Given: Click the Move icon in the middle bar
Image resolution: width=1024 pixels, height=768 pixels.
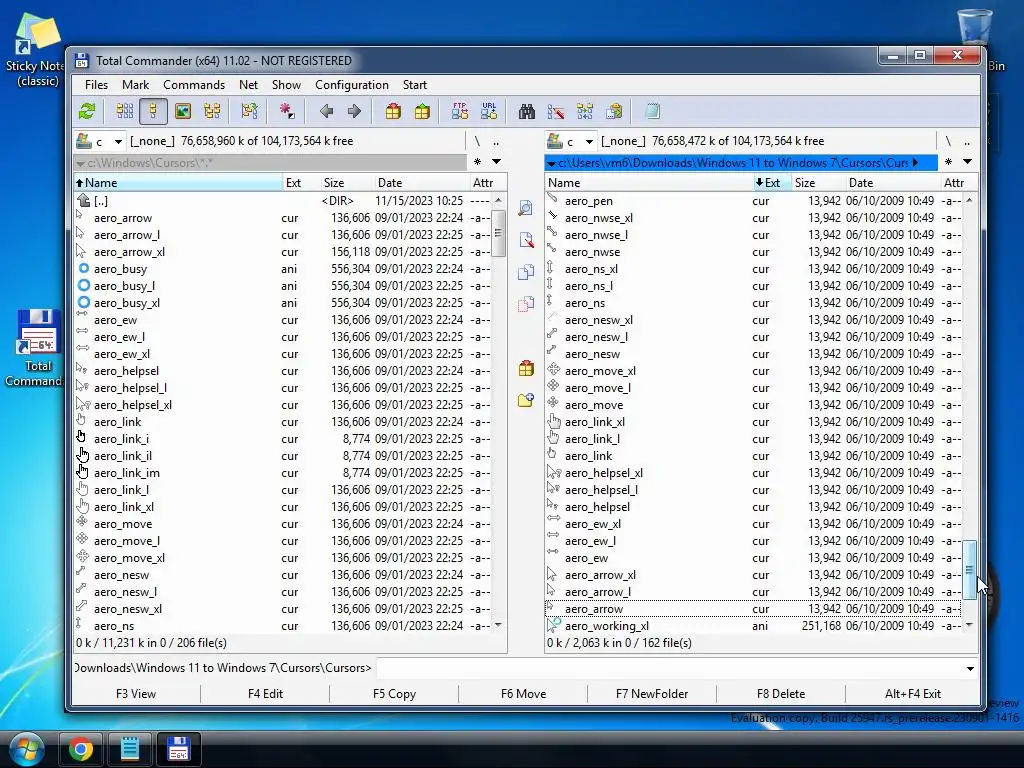Looking at the screenshot, I should (x=526, y=304).
